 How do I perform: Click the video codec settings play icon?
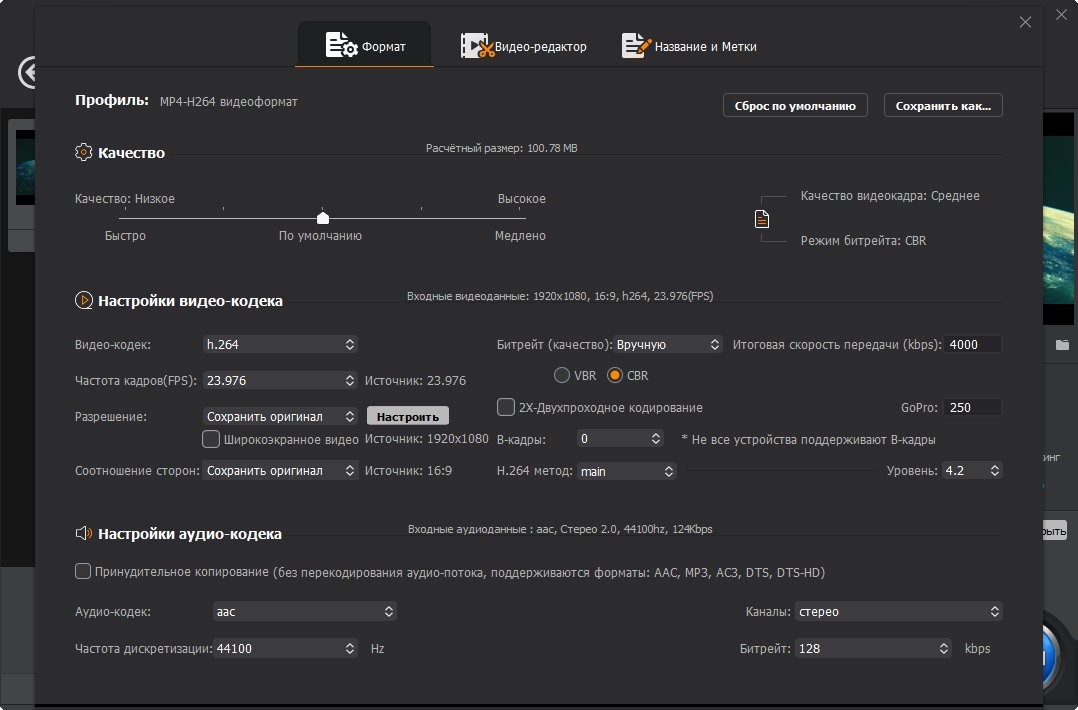pyautogui.click(x=83, y=300)
